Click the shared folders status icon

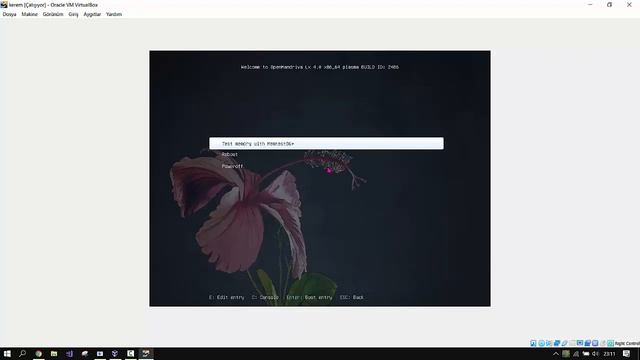[572, 343]
